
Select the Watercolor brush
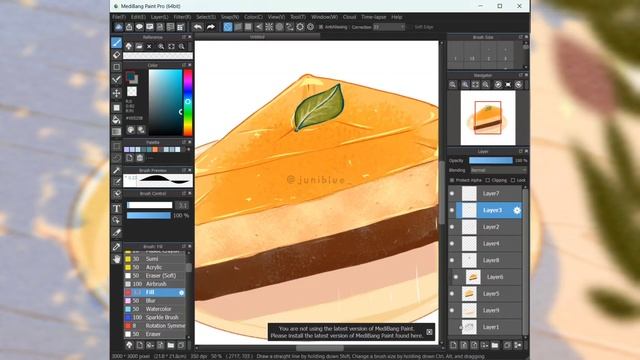click(155, 309)
